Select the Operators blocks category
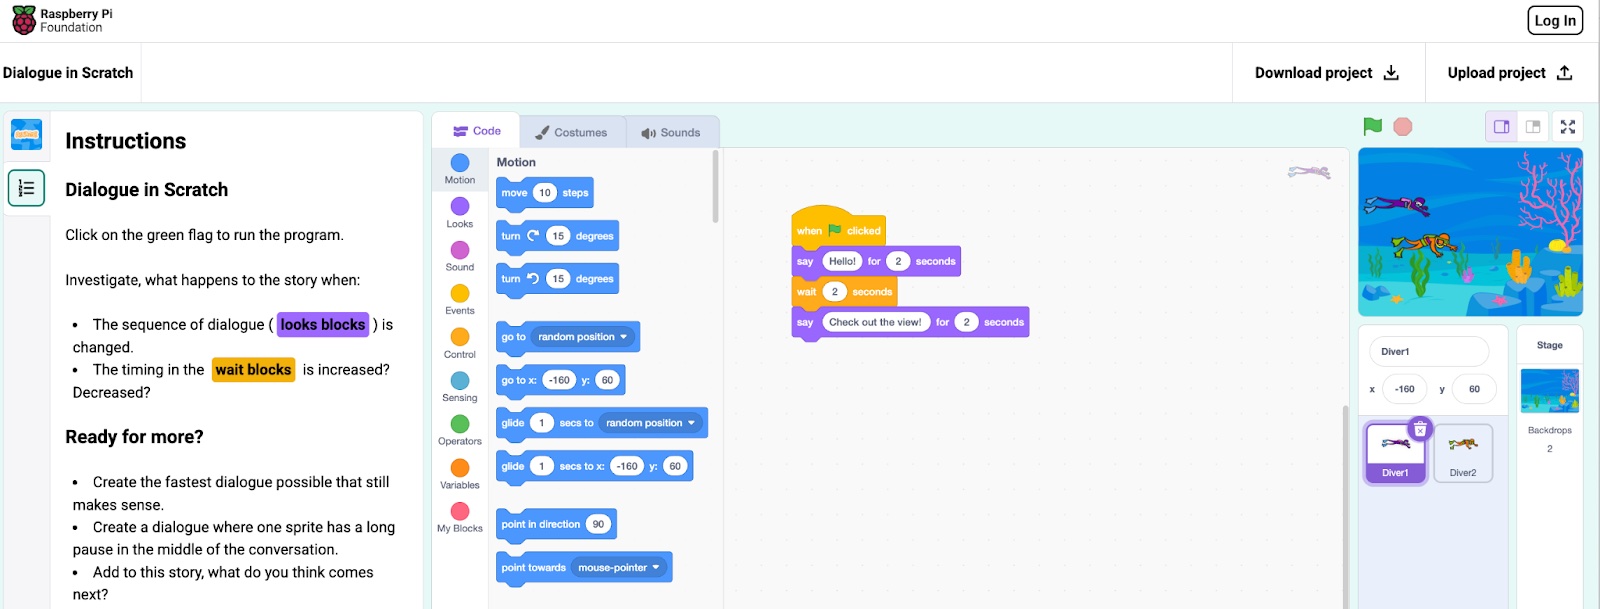Image resolution: width=1600 pixels, height=609 pixels. coord(460,430)
